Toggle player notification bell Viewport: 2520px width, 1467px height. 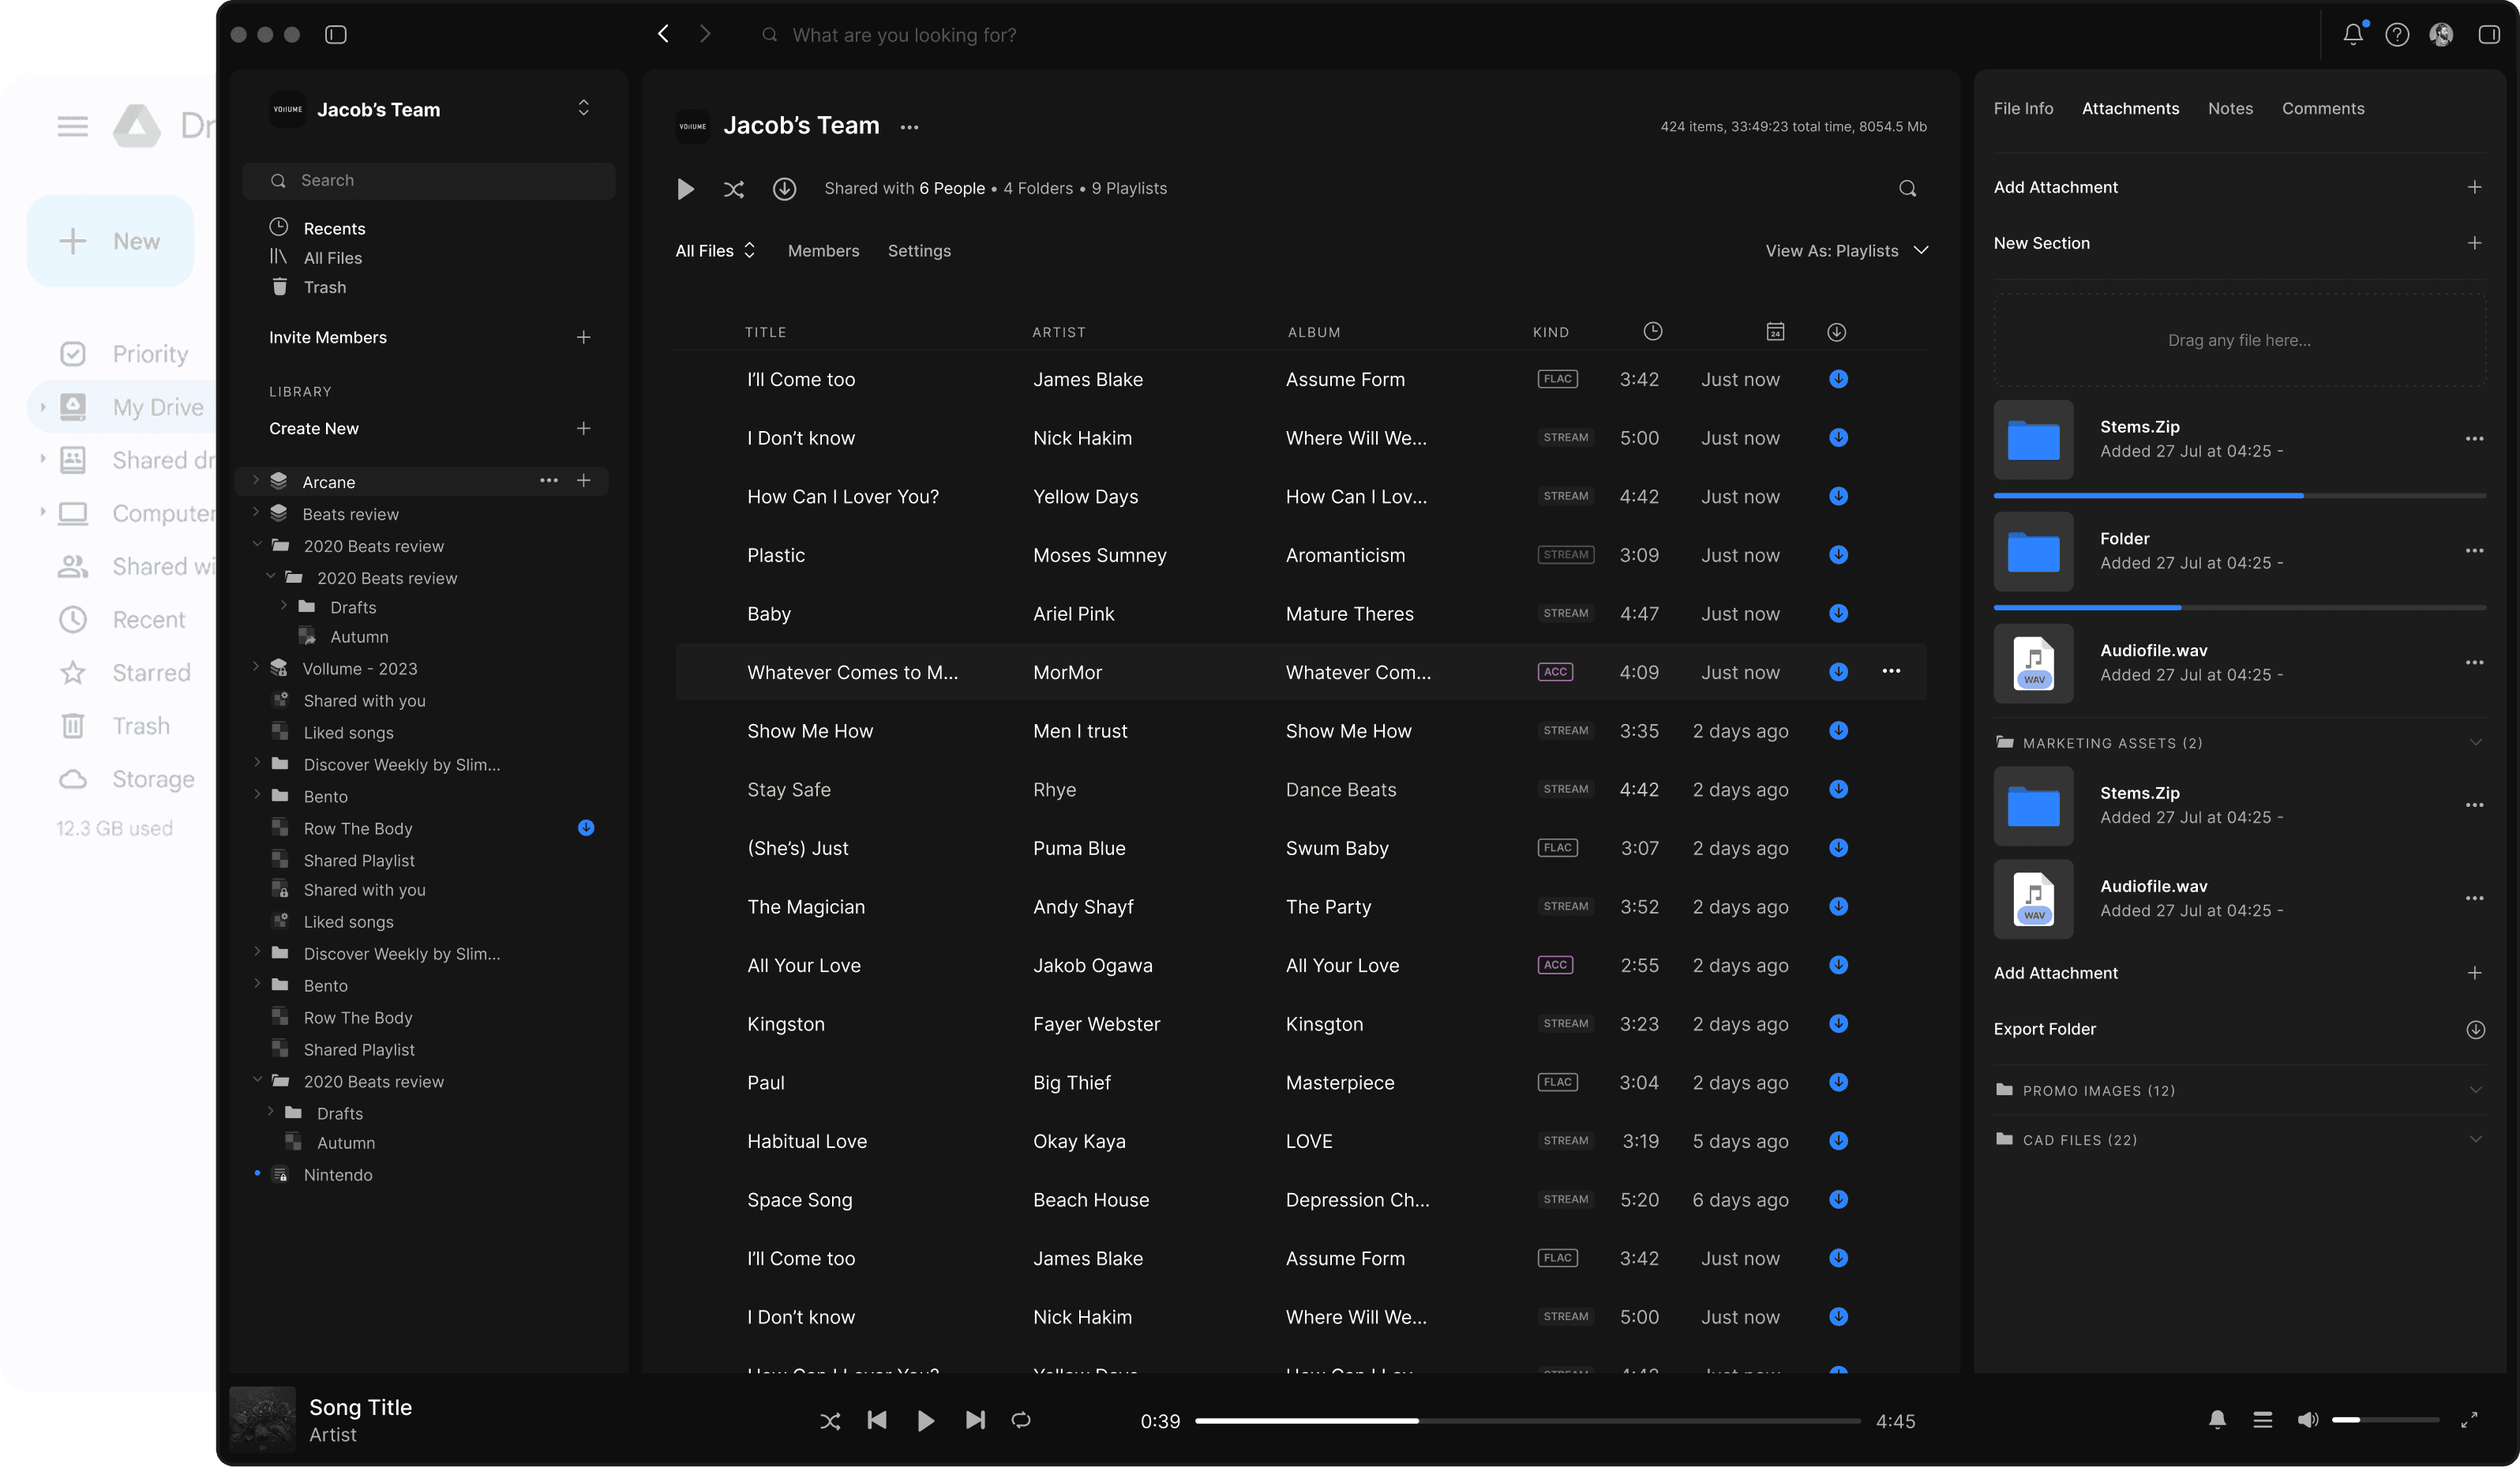[x=2217, y=1420]
